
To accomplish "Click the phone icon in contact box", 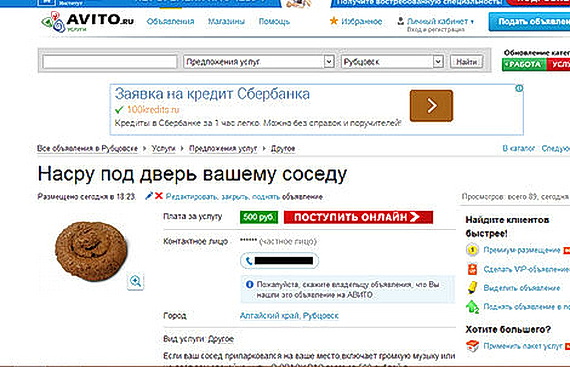I will (249, 261).
